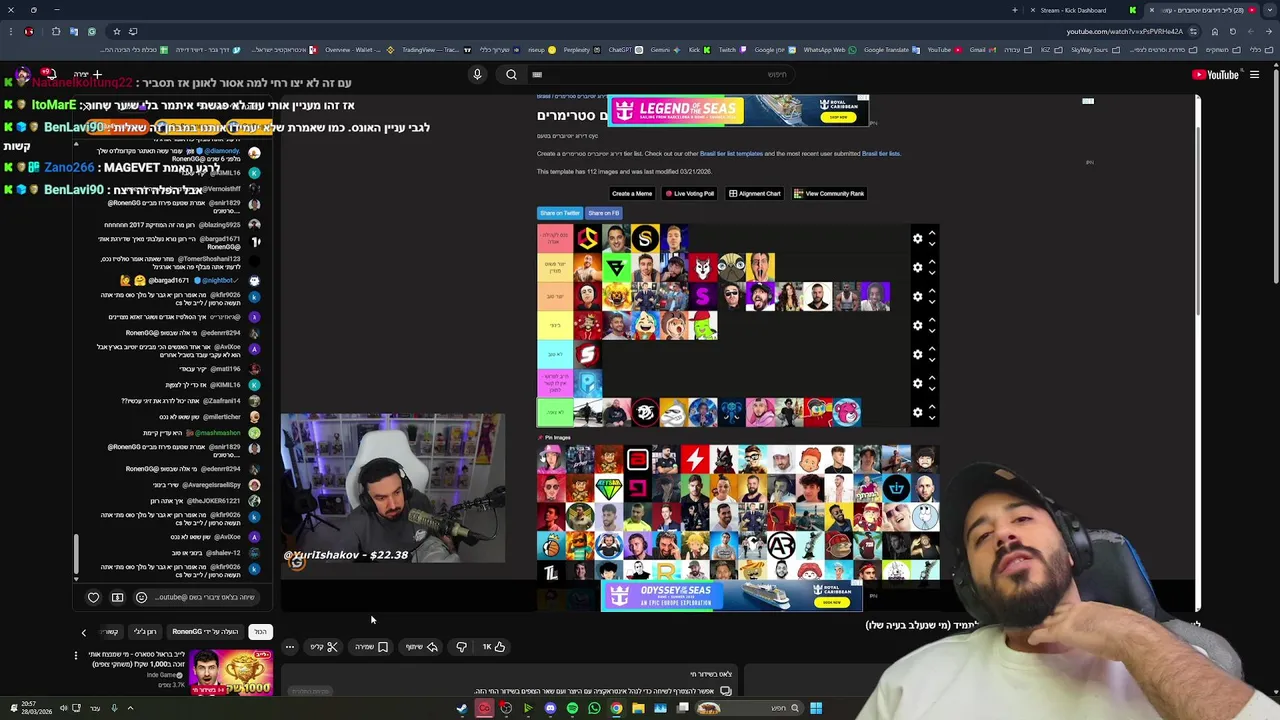Move the green bottom tier row down arrow
The height and width of the screenshot is (720, 1280).
[932, 417]
